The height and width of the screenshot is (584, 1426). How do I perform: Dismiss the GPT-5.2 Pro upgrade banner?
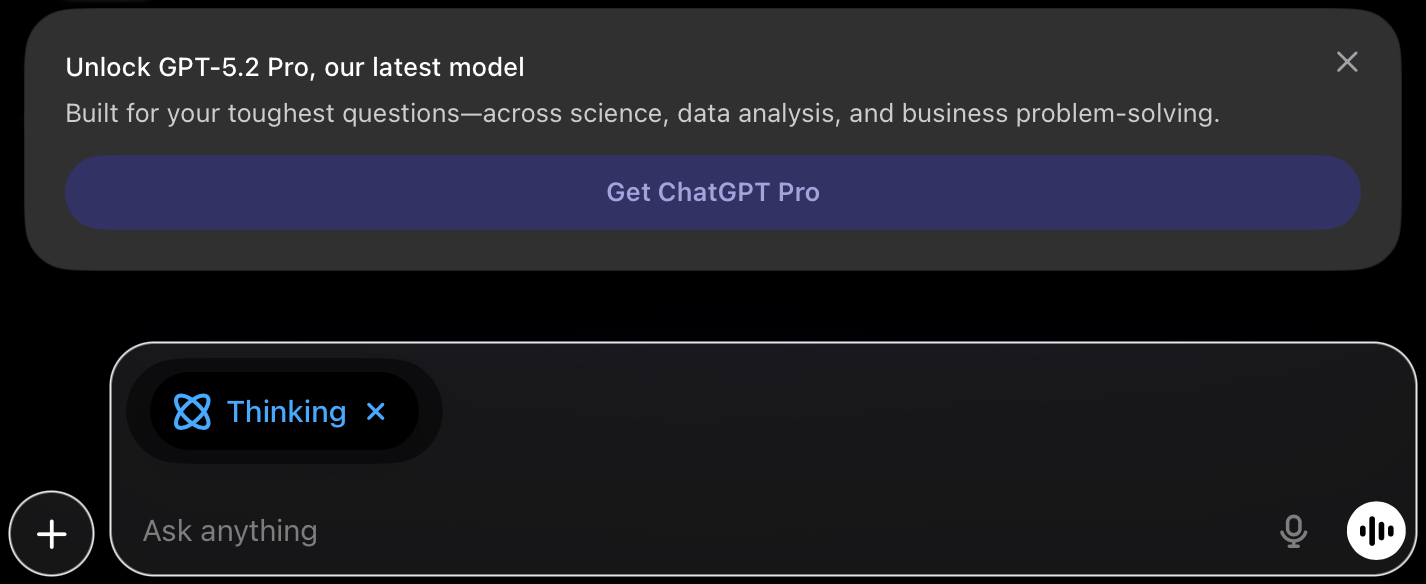1347,62
